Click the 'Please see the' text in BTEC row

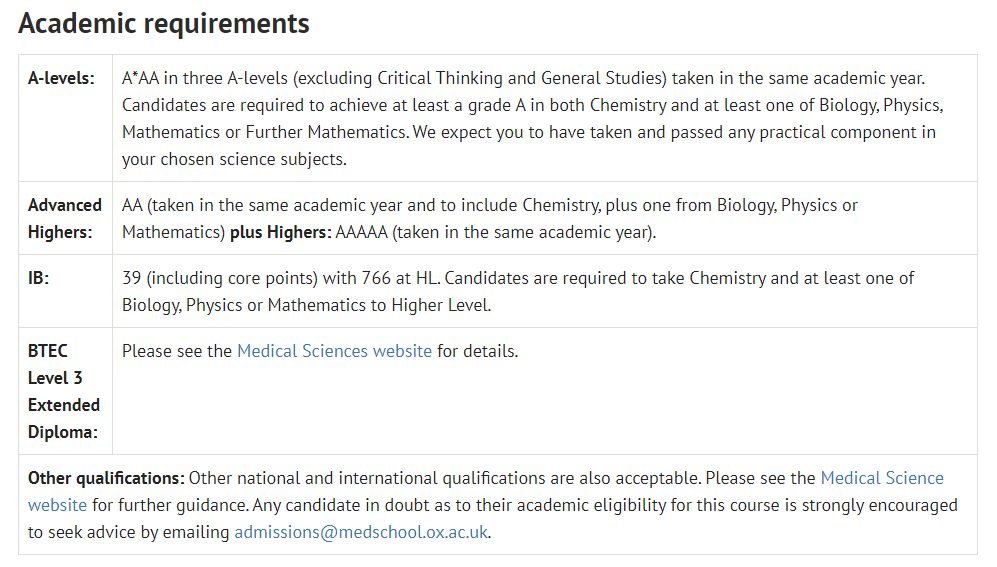click(x=177, y=351)
